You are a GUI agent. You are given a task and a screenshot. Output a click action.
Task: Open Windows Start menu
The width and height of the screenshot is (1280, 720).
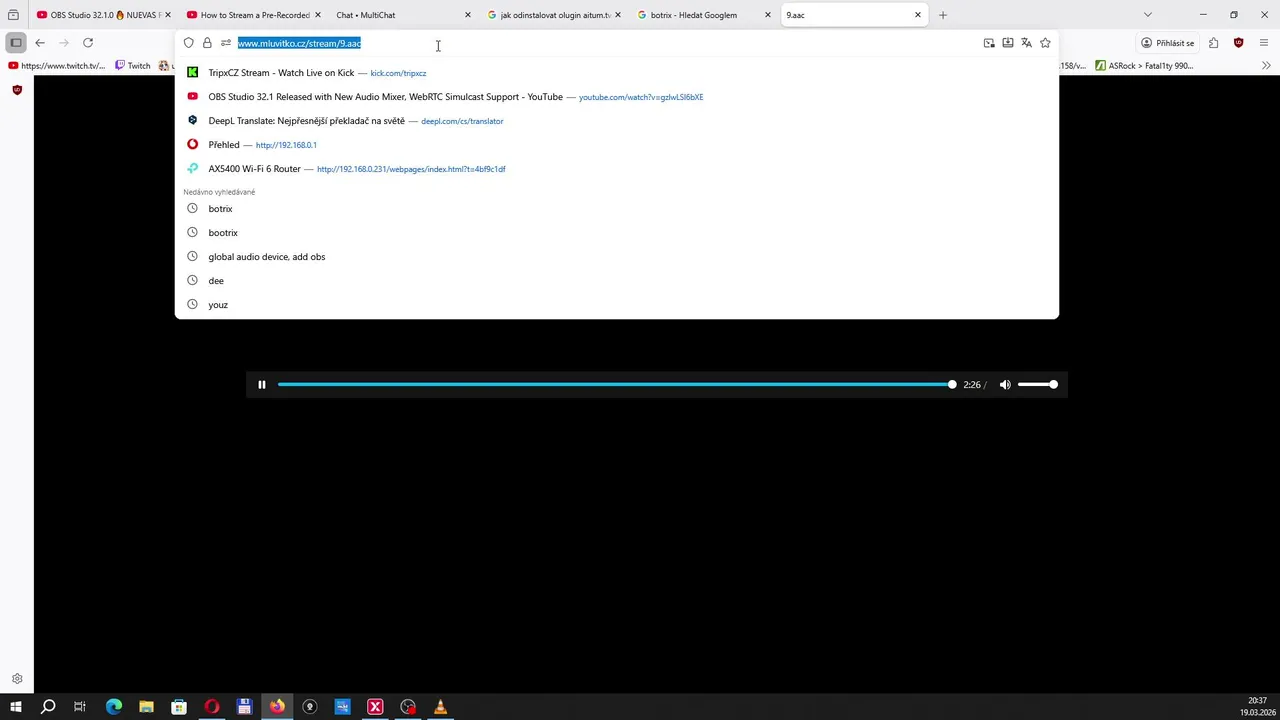point(15,707)
